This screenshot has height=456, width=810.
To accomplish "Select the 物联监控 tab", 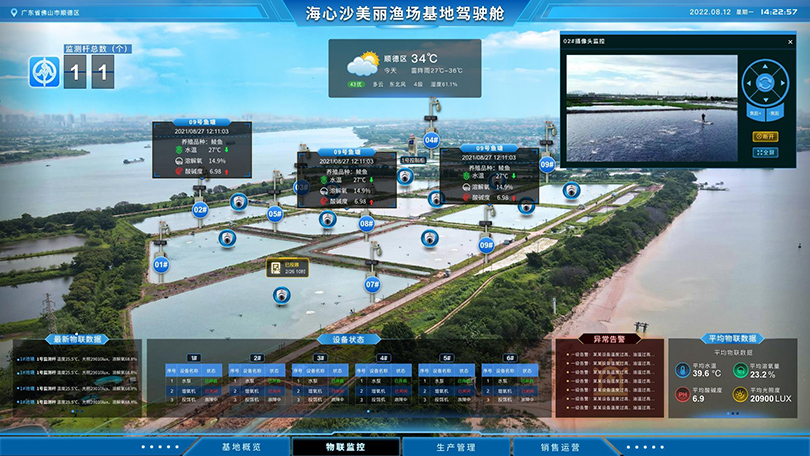I will click(347, 447).
